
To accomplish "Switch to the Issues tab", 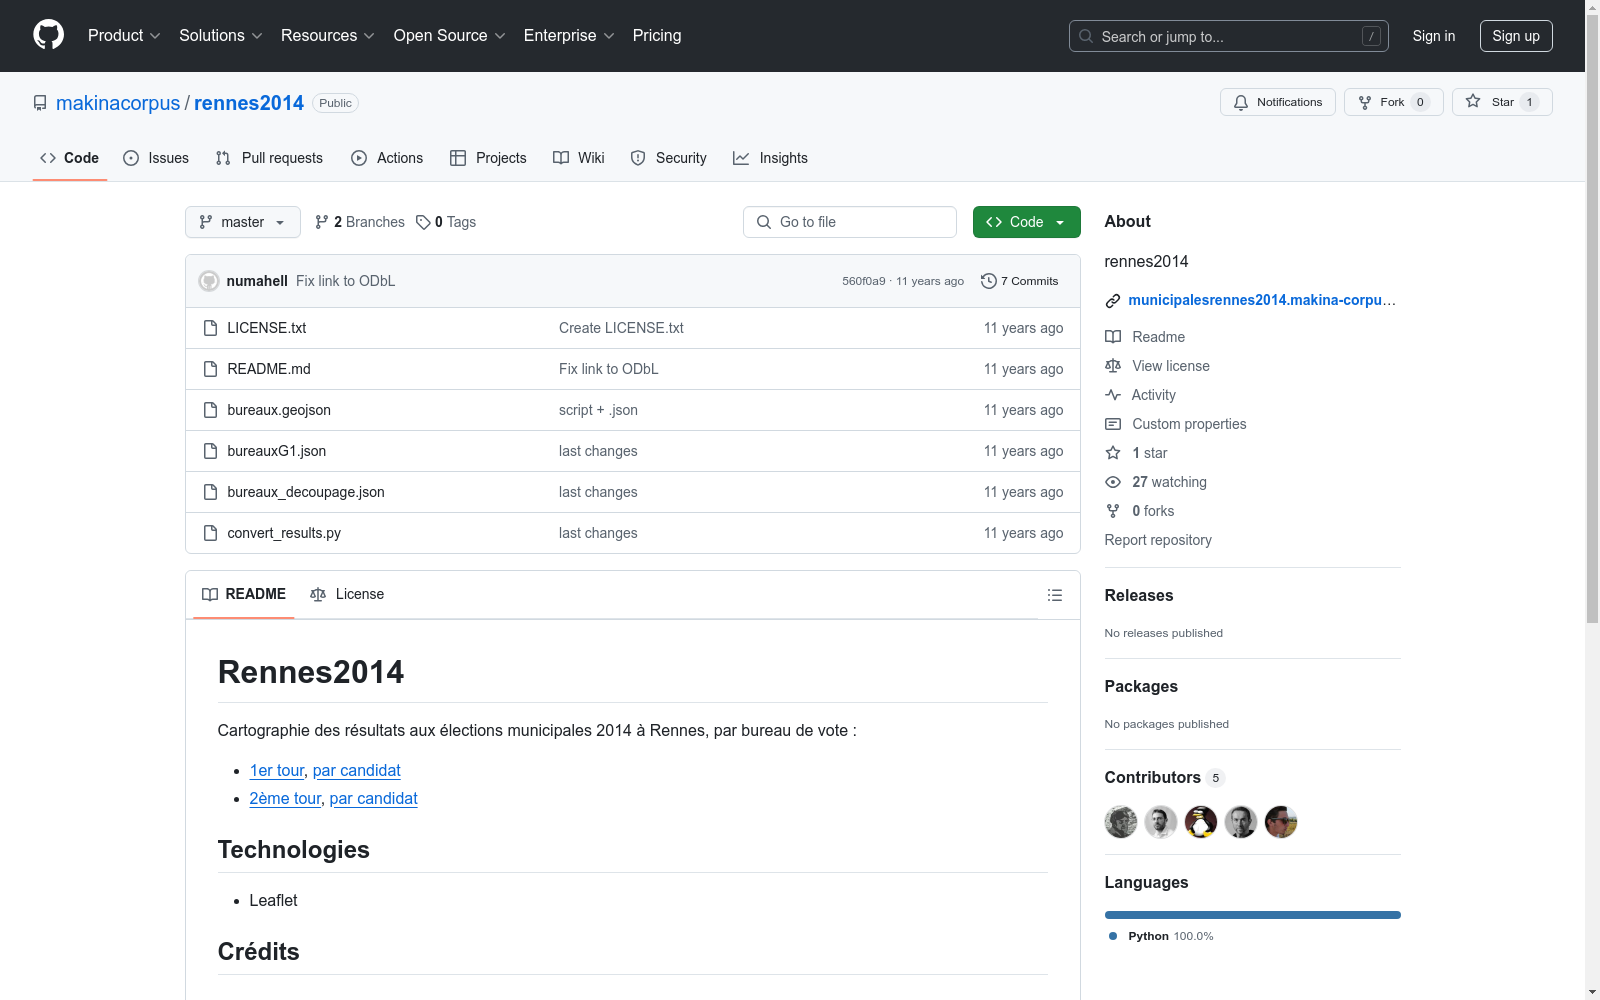I will point(156,158).
